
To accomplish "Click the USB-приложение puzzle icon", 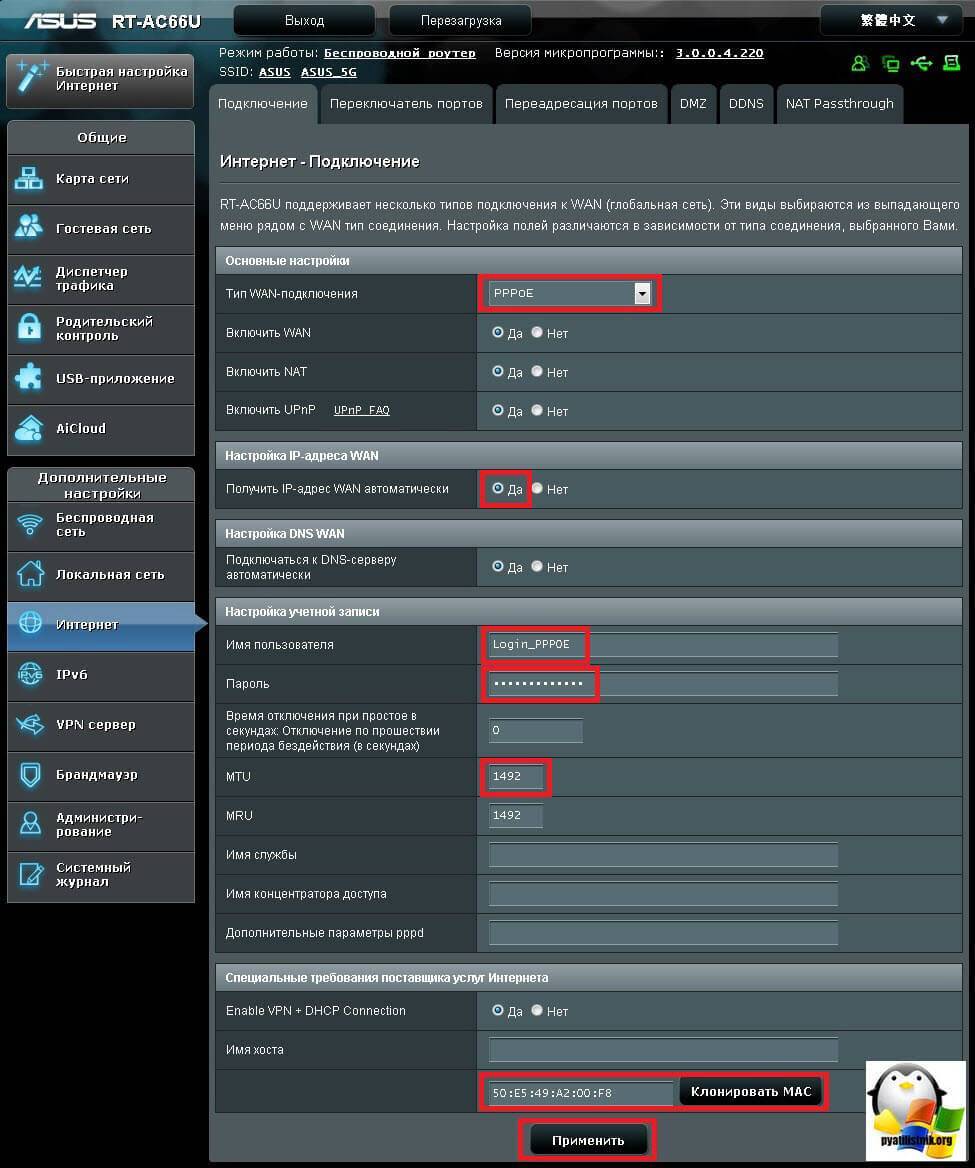I will (29, 378).
